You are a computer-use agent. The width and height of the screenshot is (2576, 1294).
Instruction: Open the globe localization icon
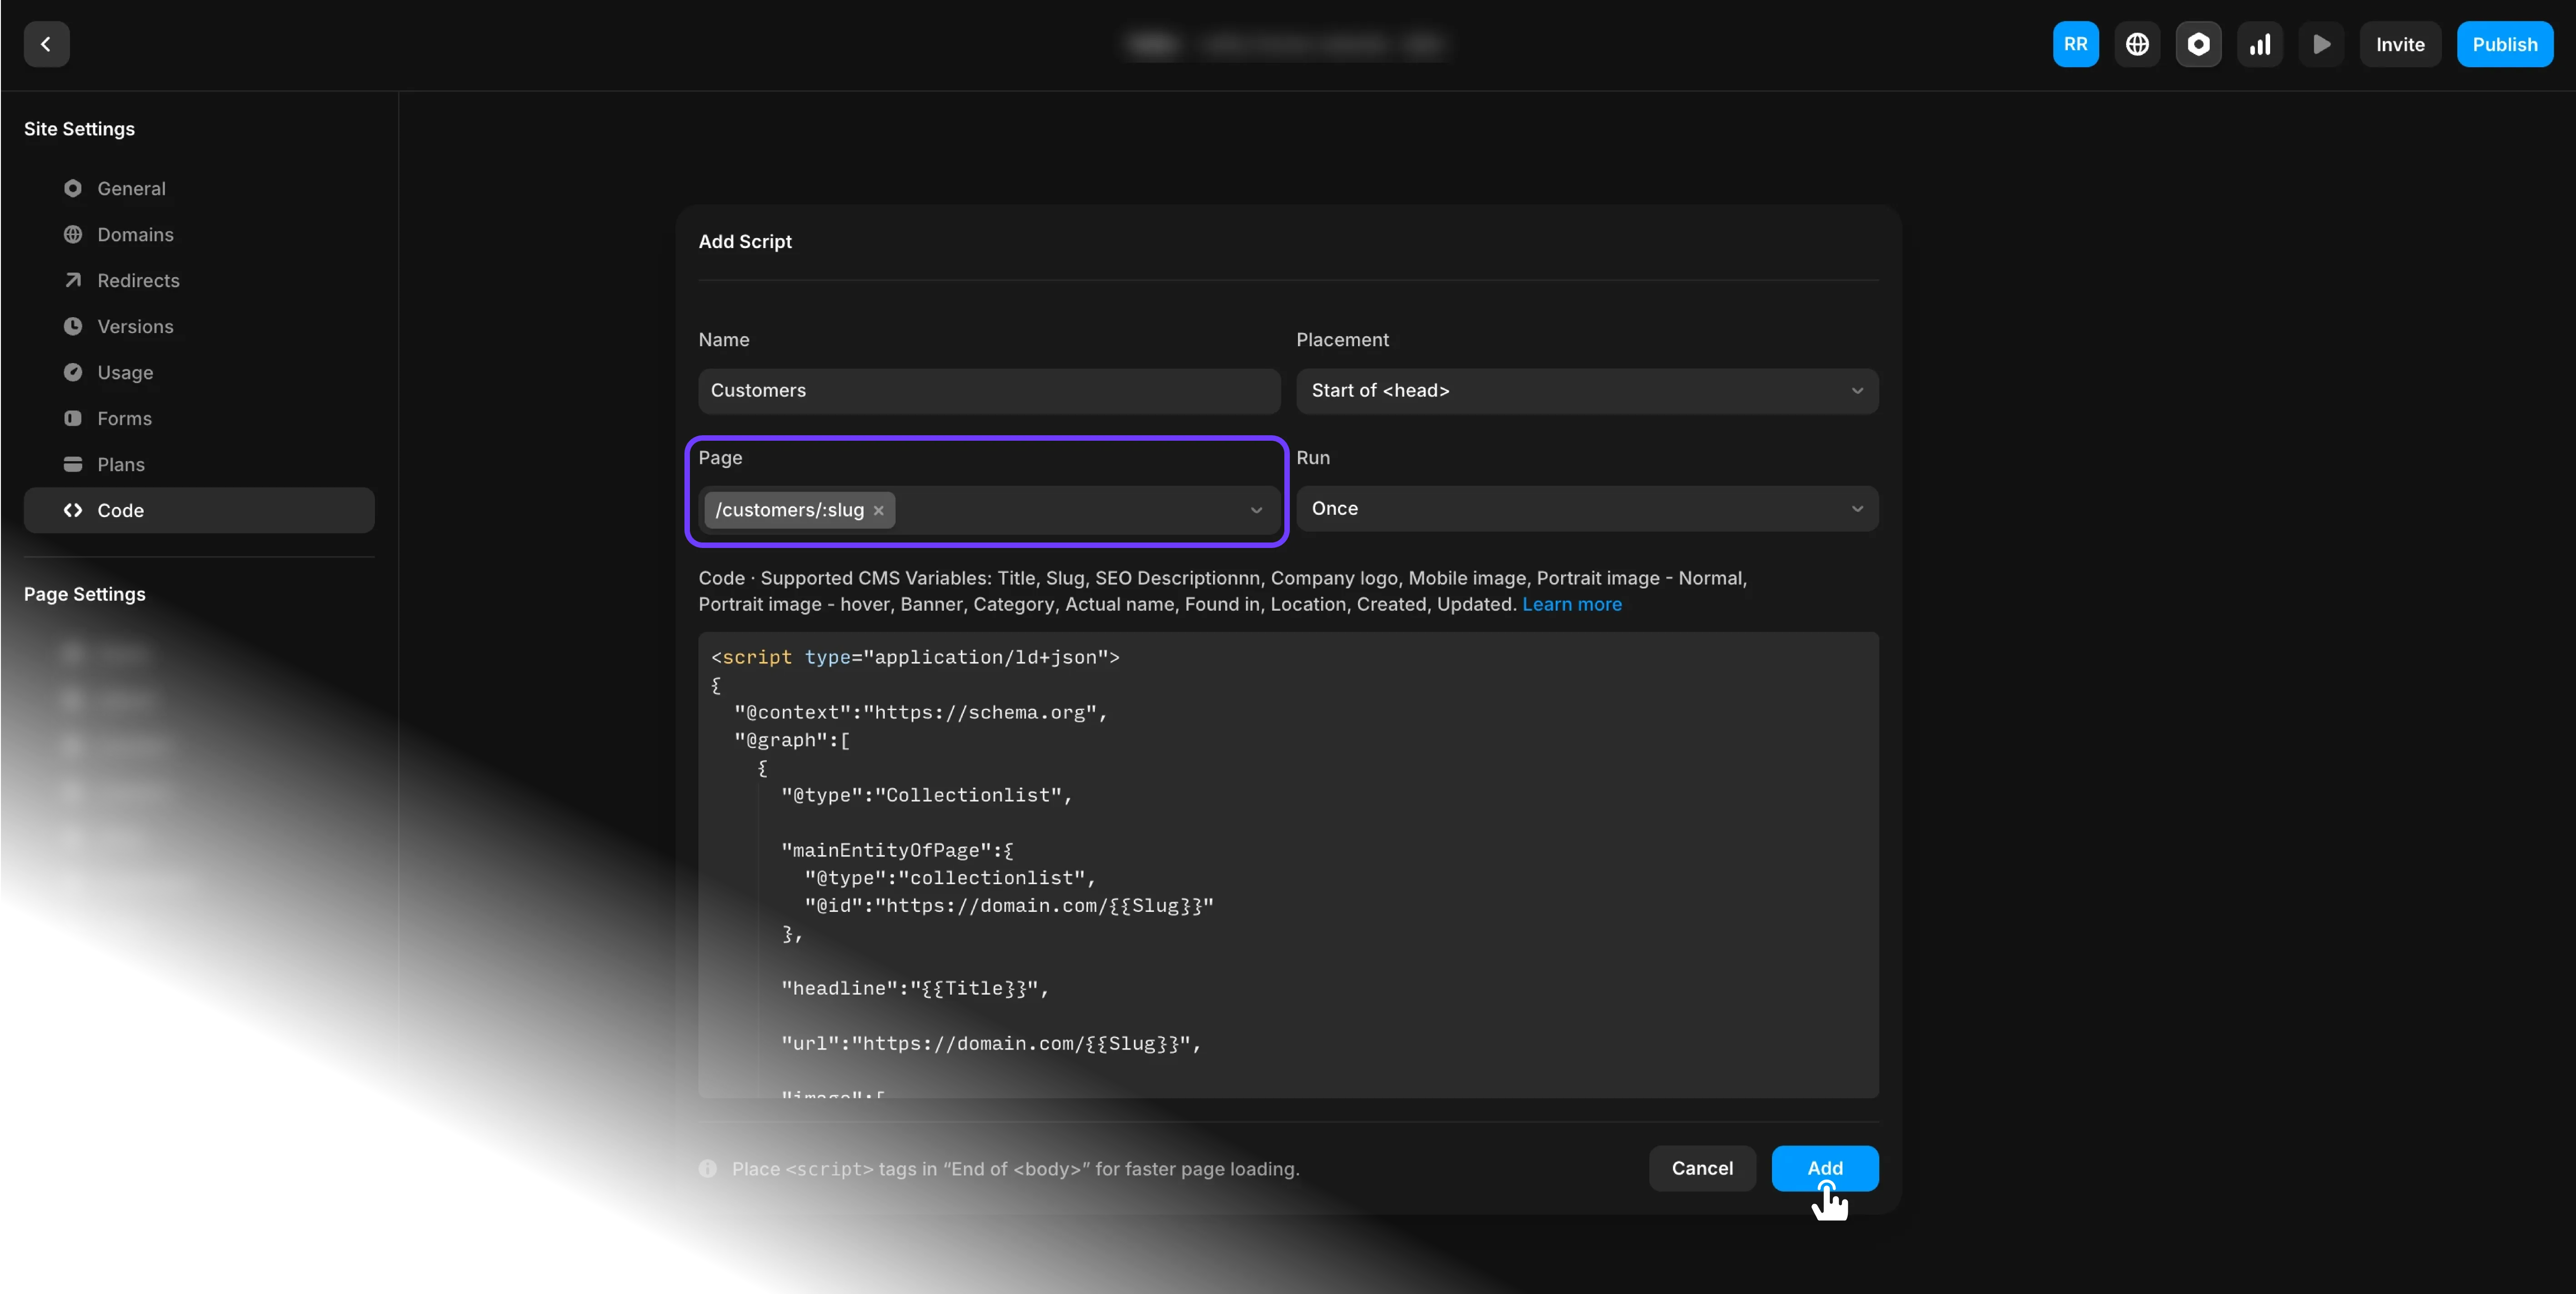2137,44
